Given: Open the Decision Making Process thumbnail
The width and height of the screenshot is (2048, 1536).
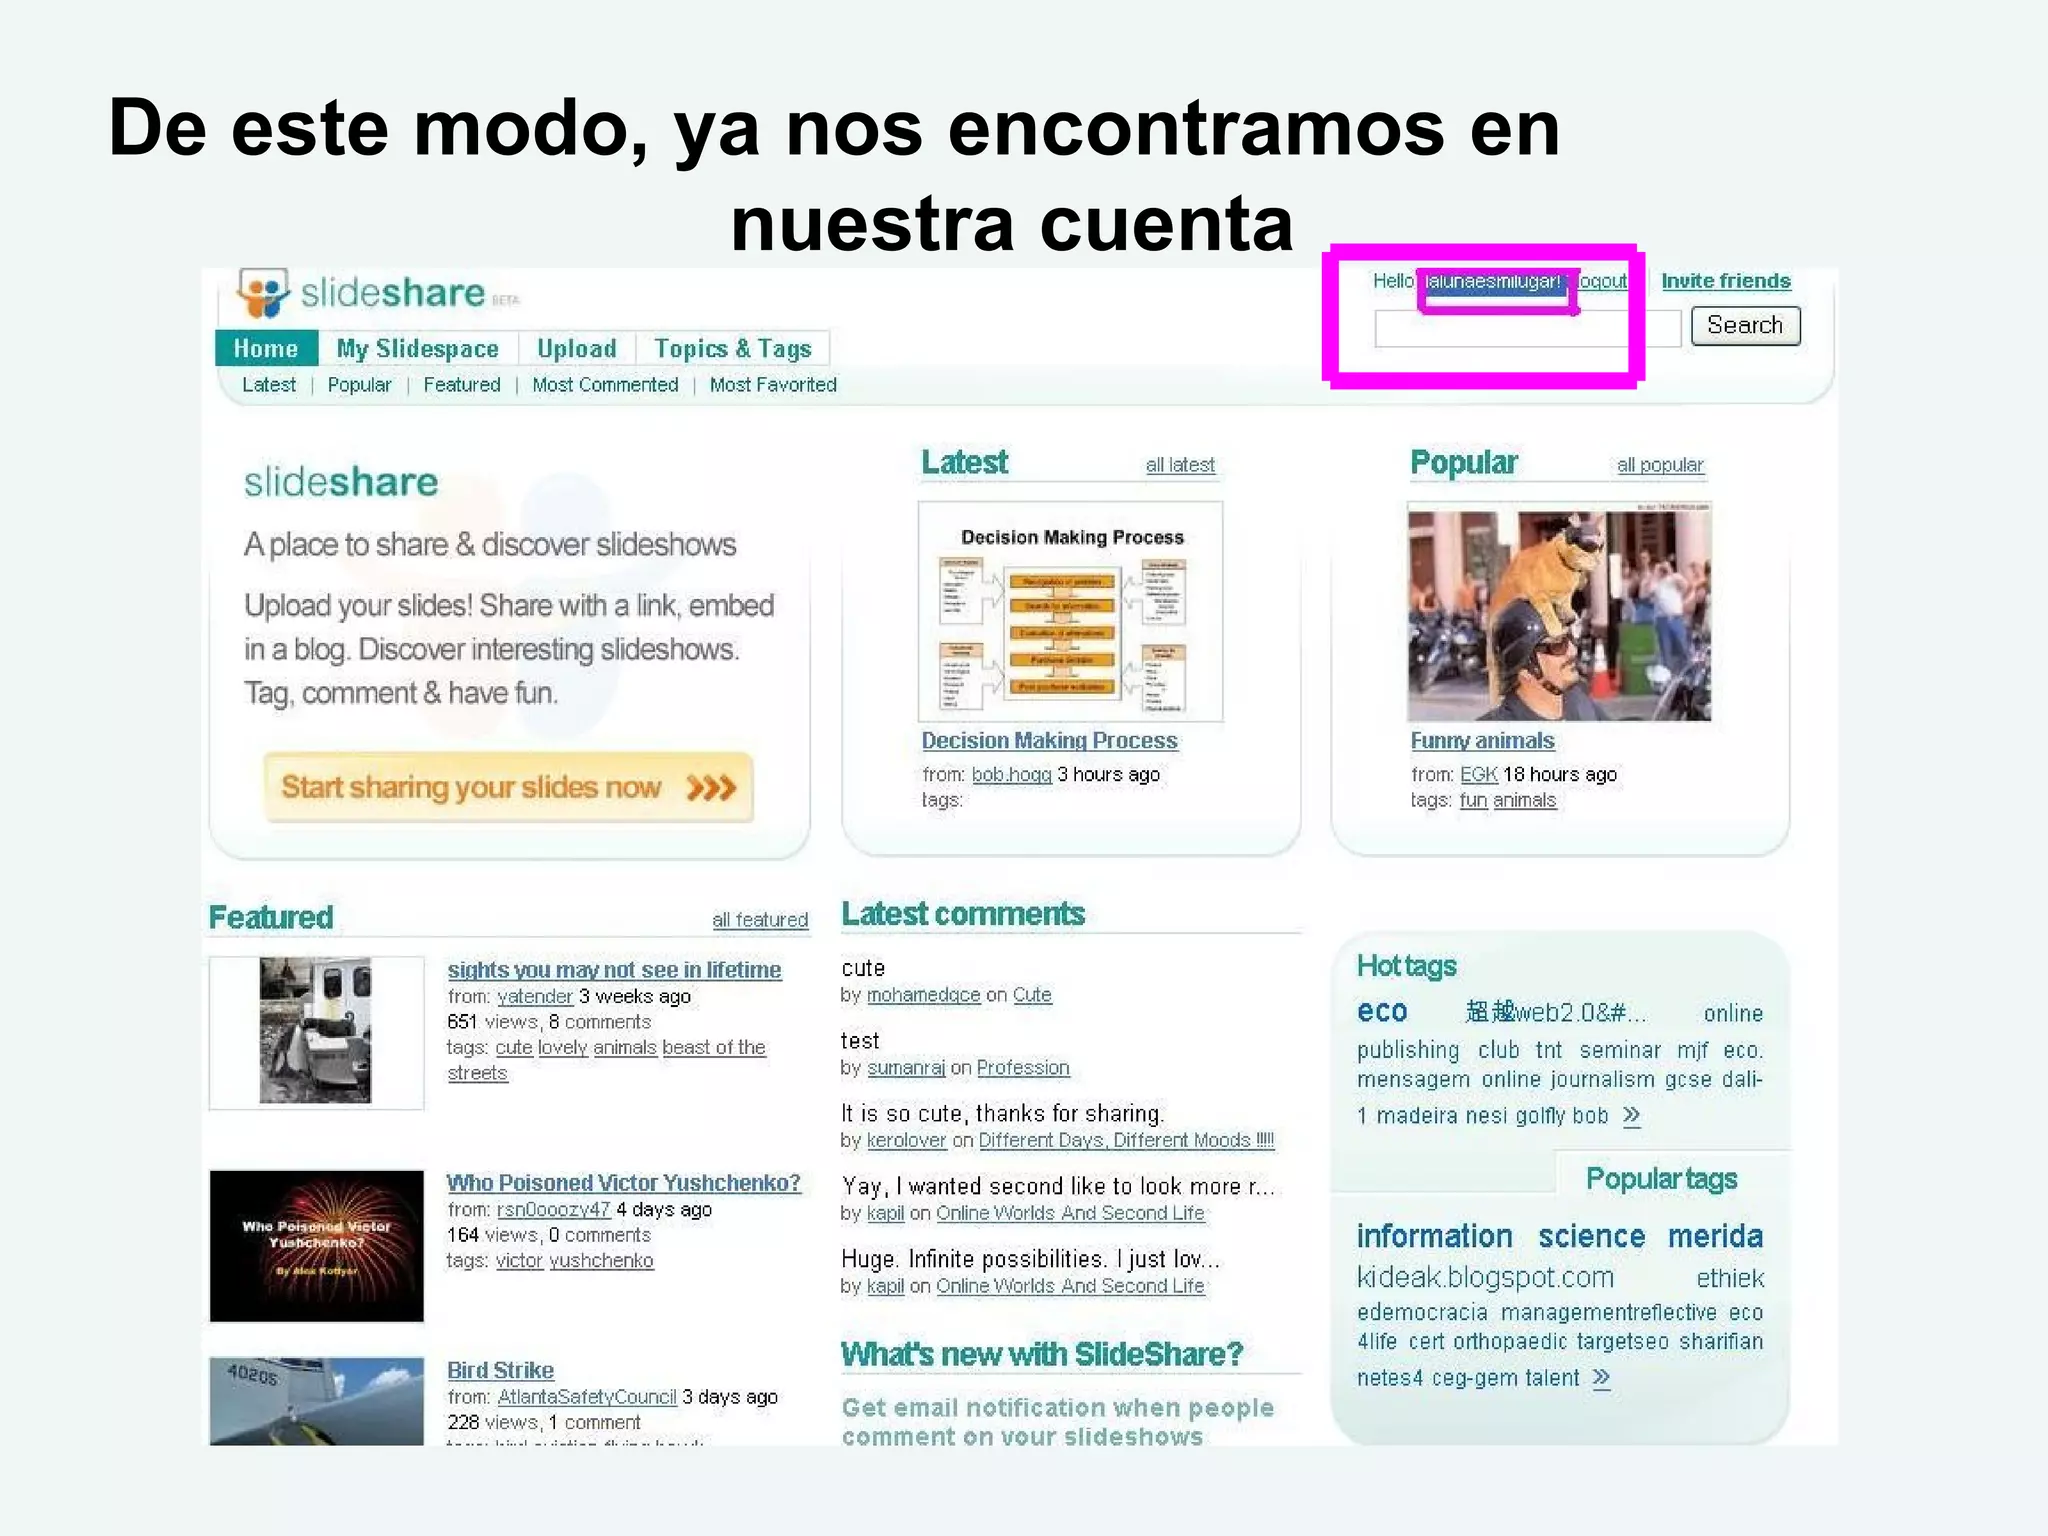Looking at the screenshot, I should pos(1071,612).
